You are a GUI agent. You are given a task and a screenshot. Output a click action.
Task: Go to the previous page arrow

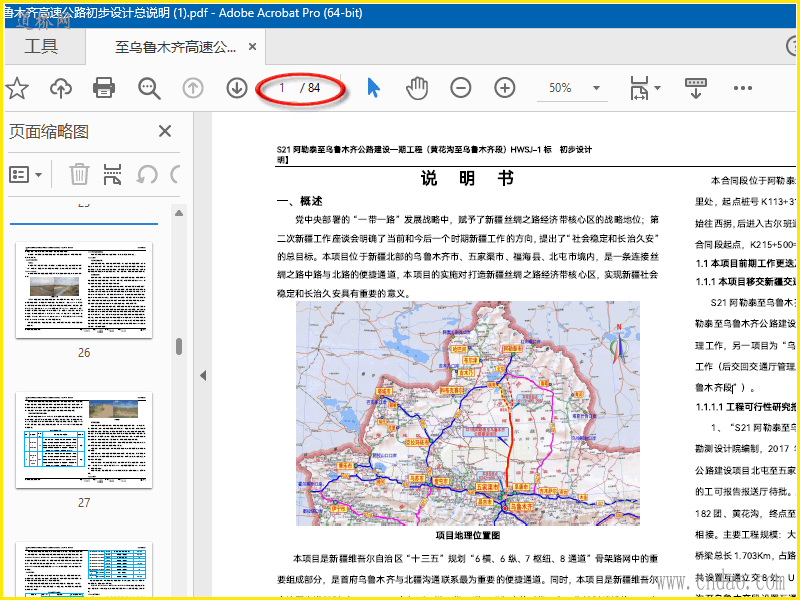click(x=193, y=88)
